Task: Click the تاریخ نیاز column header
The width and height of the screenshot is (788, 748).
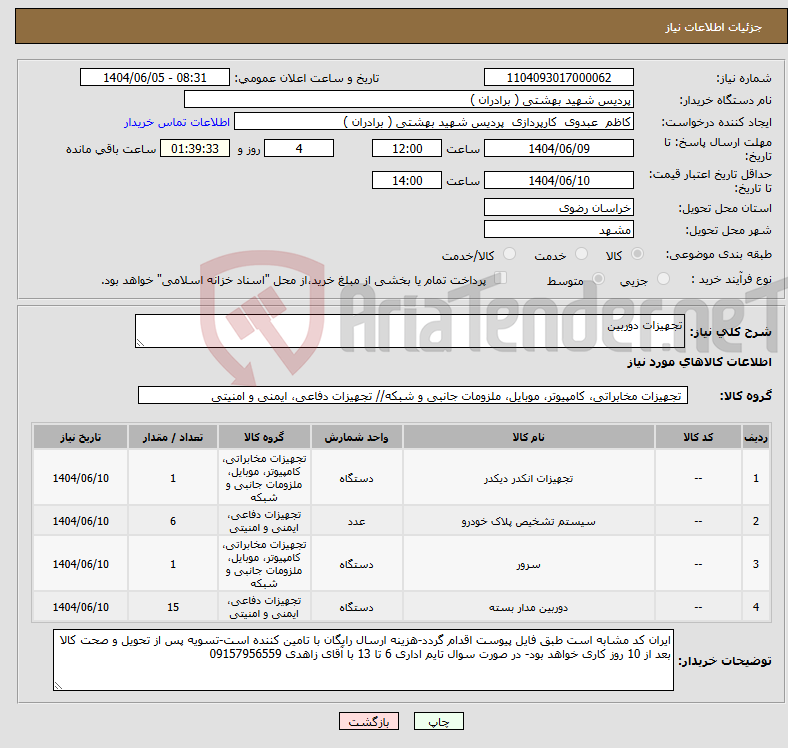Action: tap(80, 437)
